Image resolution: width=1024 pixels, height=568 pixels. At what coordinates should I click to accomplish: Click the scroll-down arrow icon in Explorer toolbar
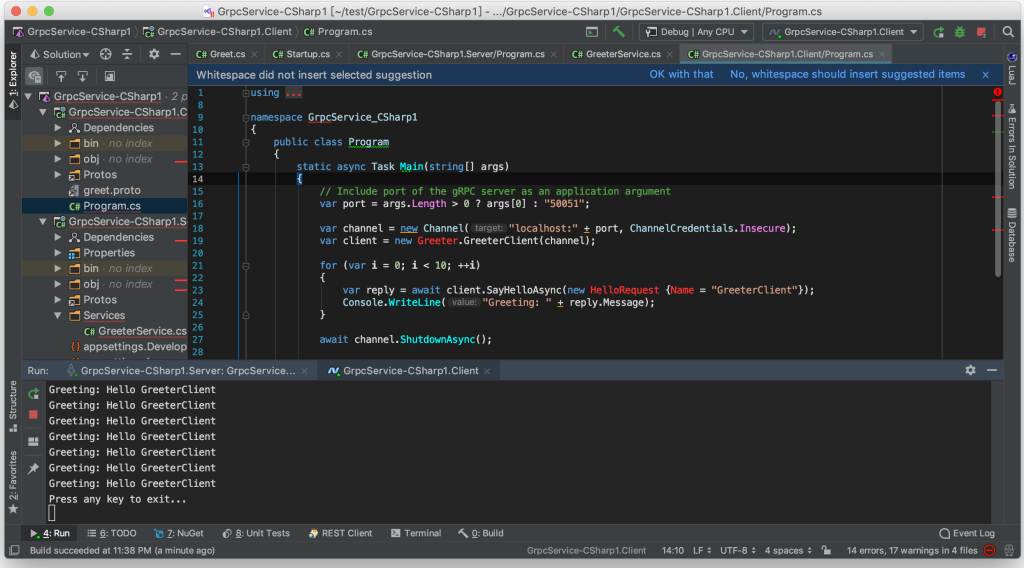click(82, 76)
